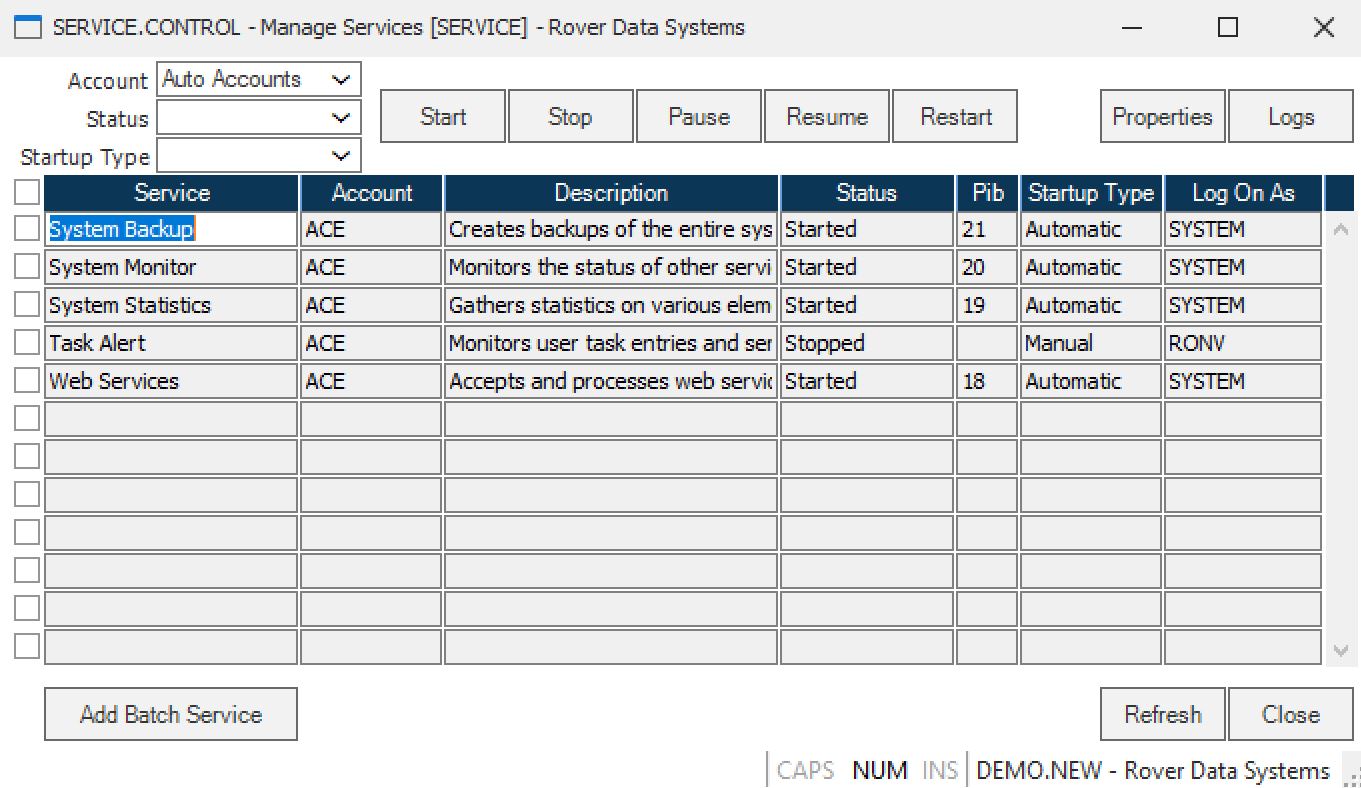Image resolution: width=1361 pixels, height=788 pixels.
Task: Sort by the Service column header
Action: (x=170, y=192)
